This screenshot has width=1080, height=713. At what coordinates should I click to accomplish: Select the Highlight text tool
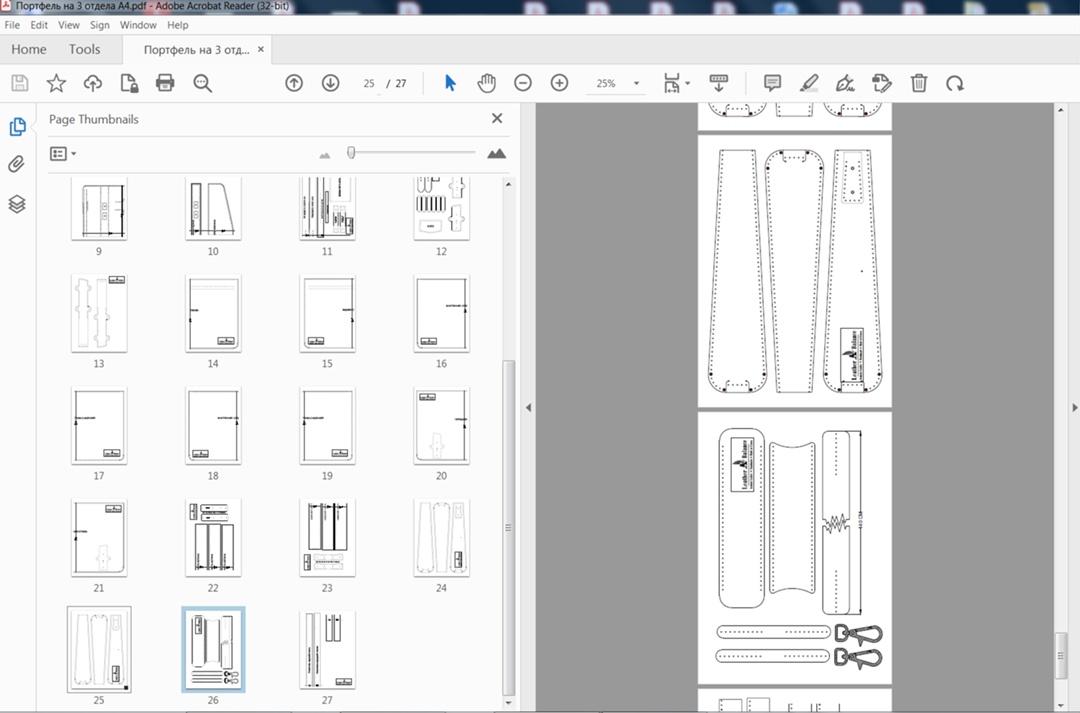coord(809,83)
